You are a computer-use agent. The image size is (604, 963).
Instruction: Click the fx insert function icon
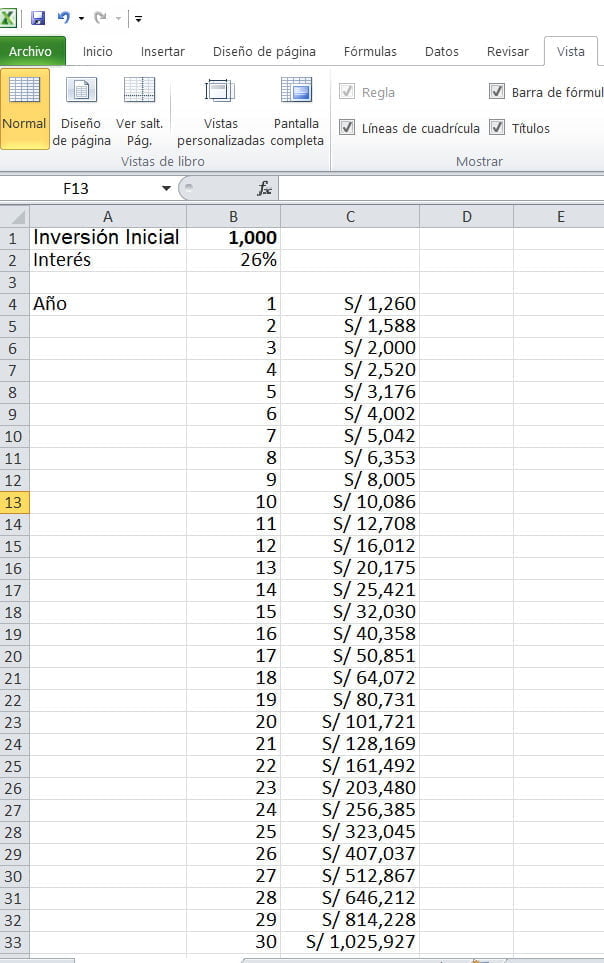pos(265,188)
